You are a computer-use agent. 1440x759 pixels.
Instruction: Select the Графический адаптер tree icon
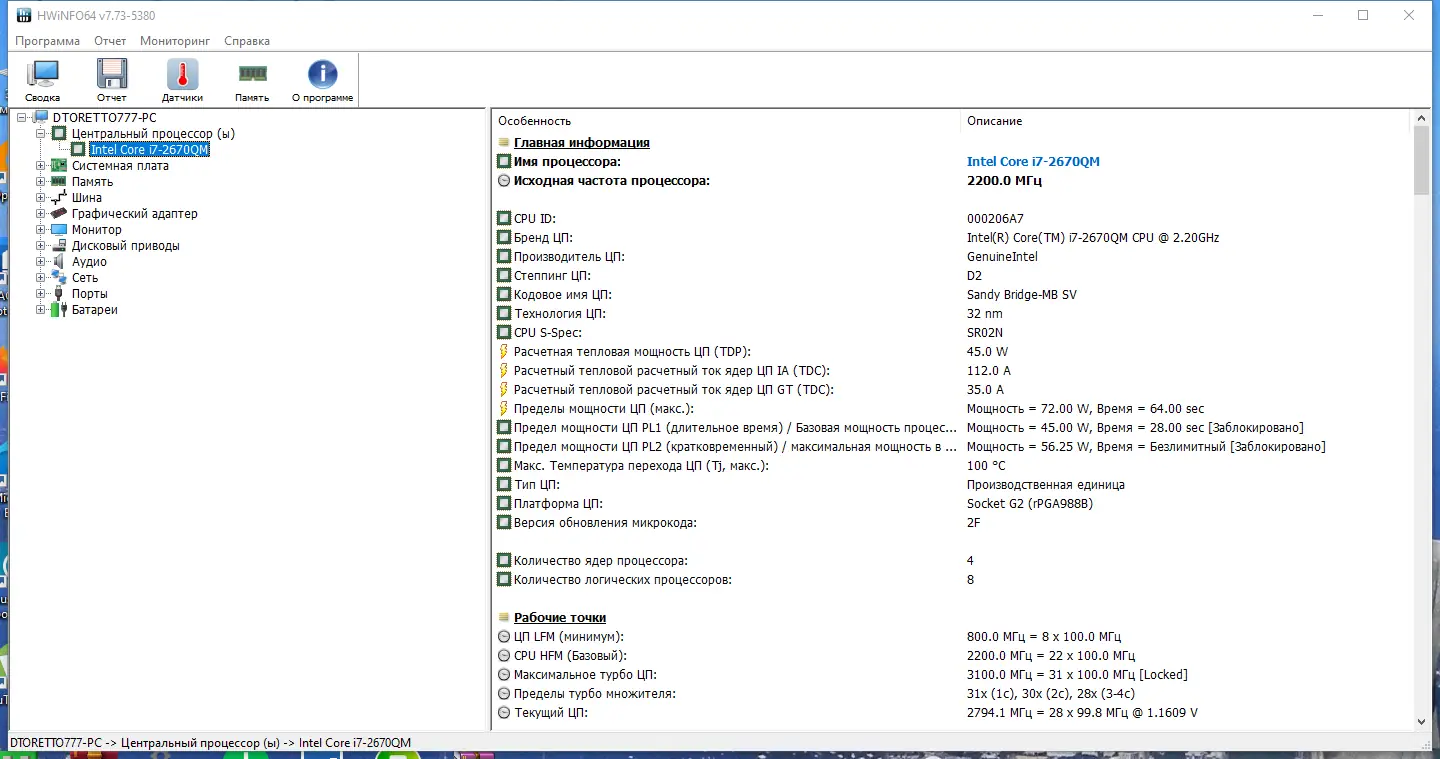[x=59, y=213]
